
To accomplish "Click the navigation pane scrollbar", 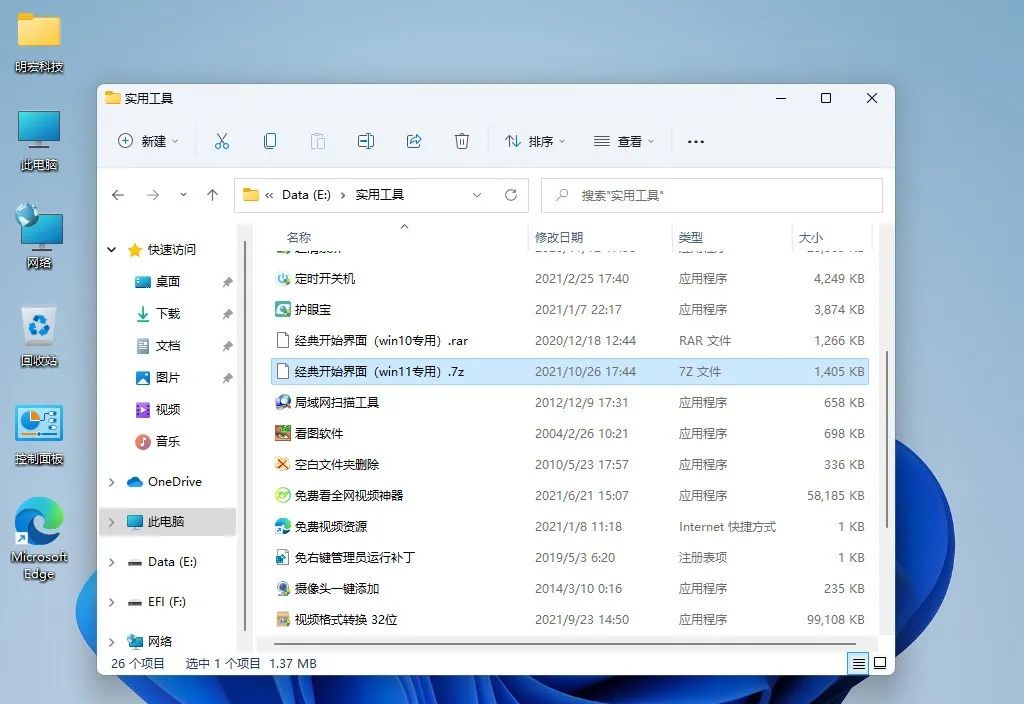I will [245, 436].
